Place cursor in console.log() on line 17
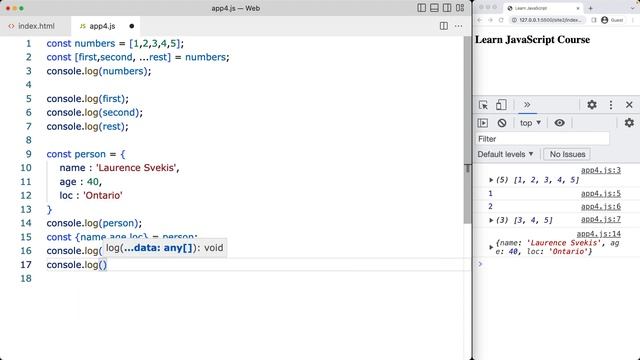The height and width of the screenshot is (360, 640). pyautogui.click(x=102, y=265)
